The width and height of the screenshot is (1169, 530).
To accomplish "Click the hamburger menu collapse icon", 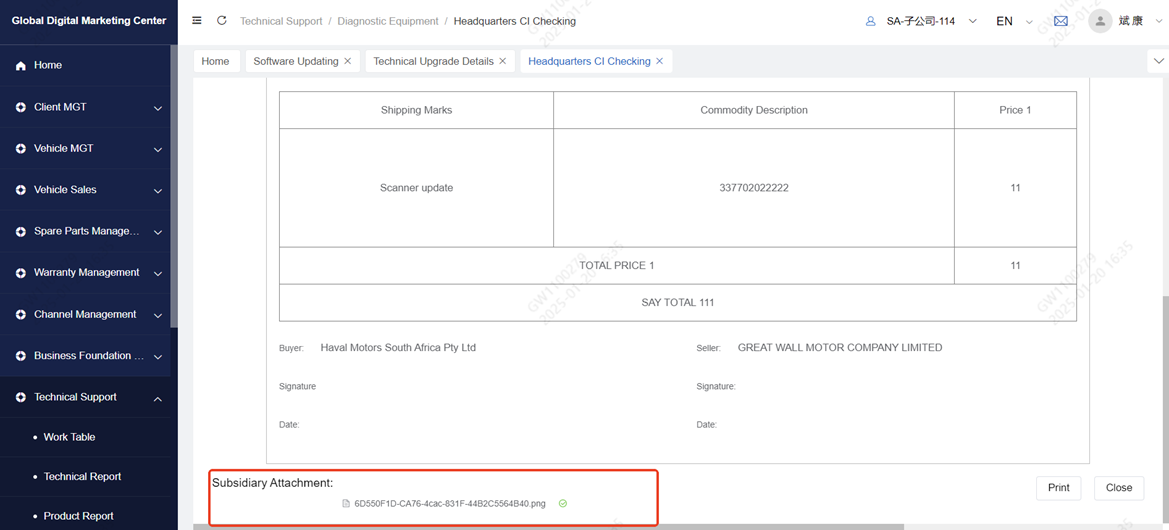I will click(197, 21).
